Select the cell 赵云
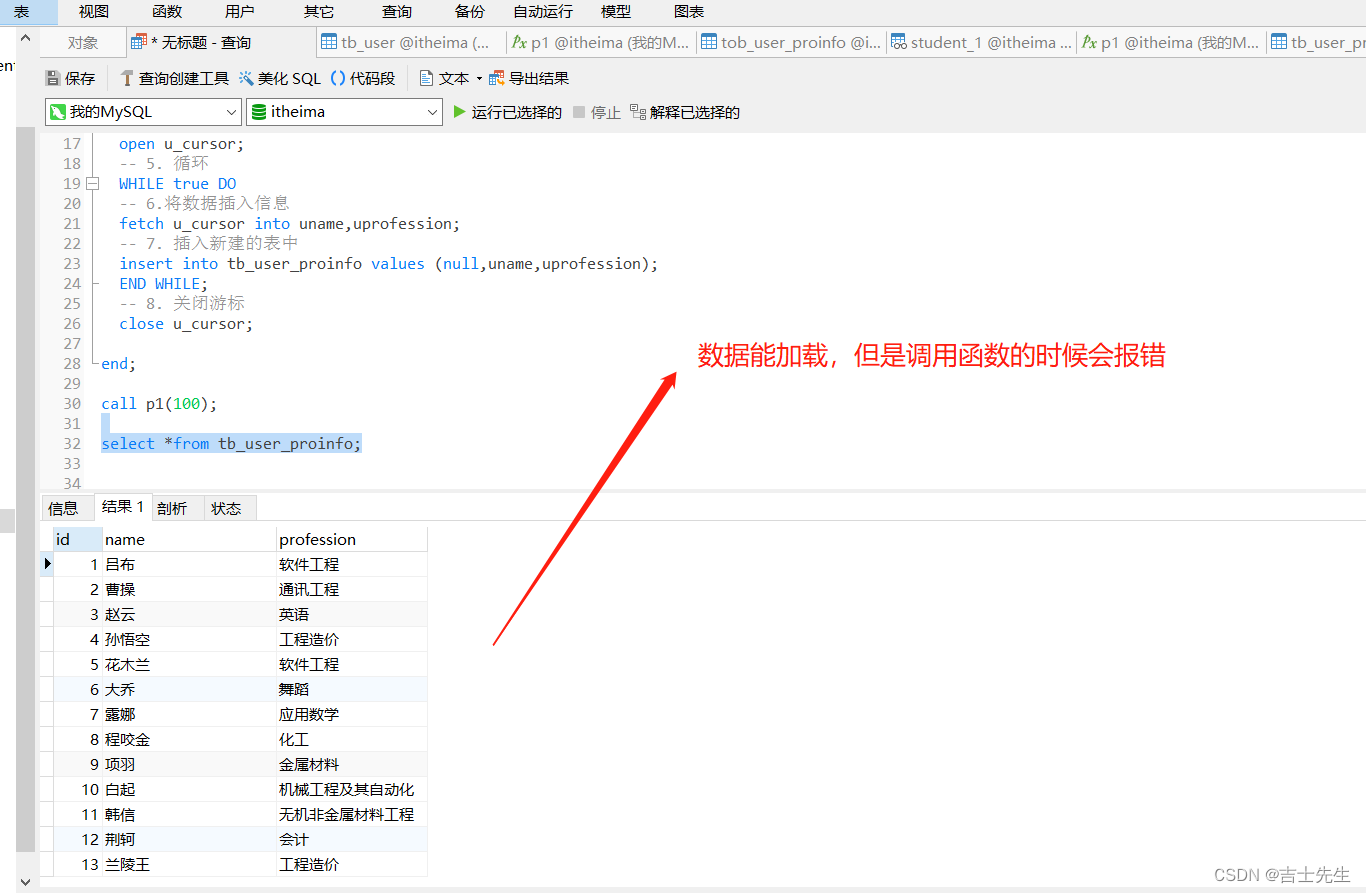This screenshot has width=1366, height=893. click(189, 614)
